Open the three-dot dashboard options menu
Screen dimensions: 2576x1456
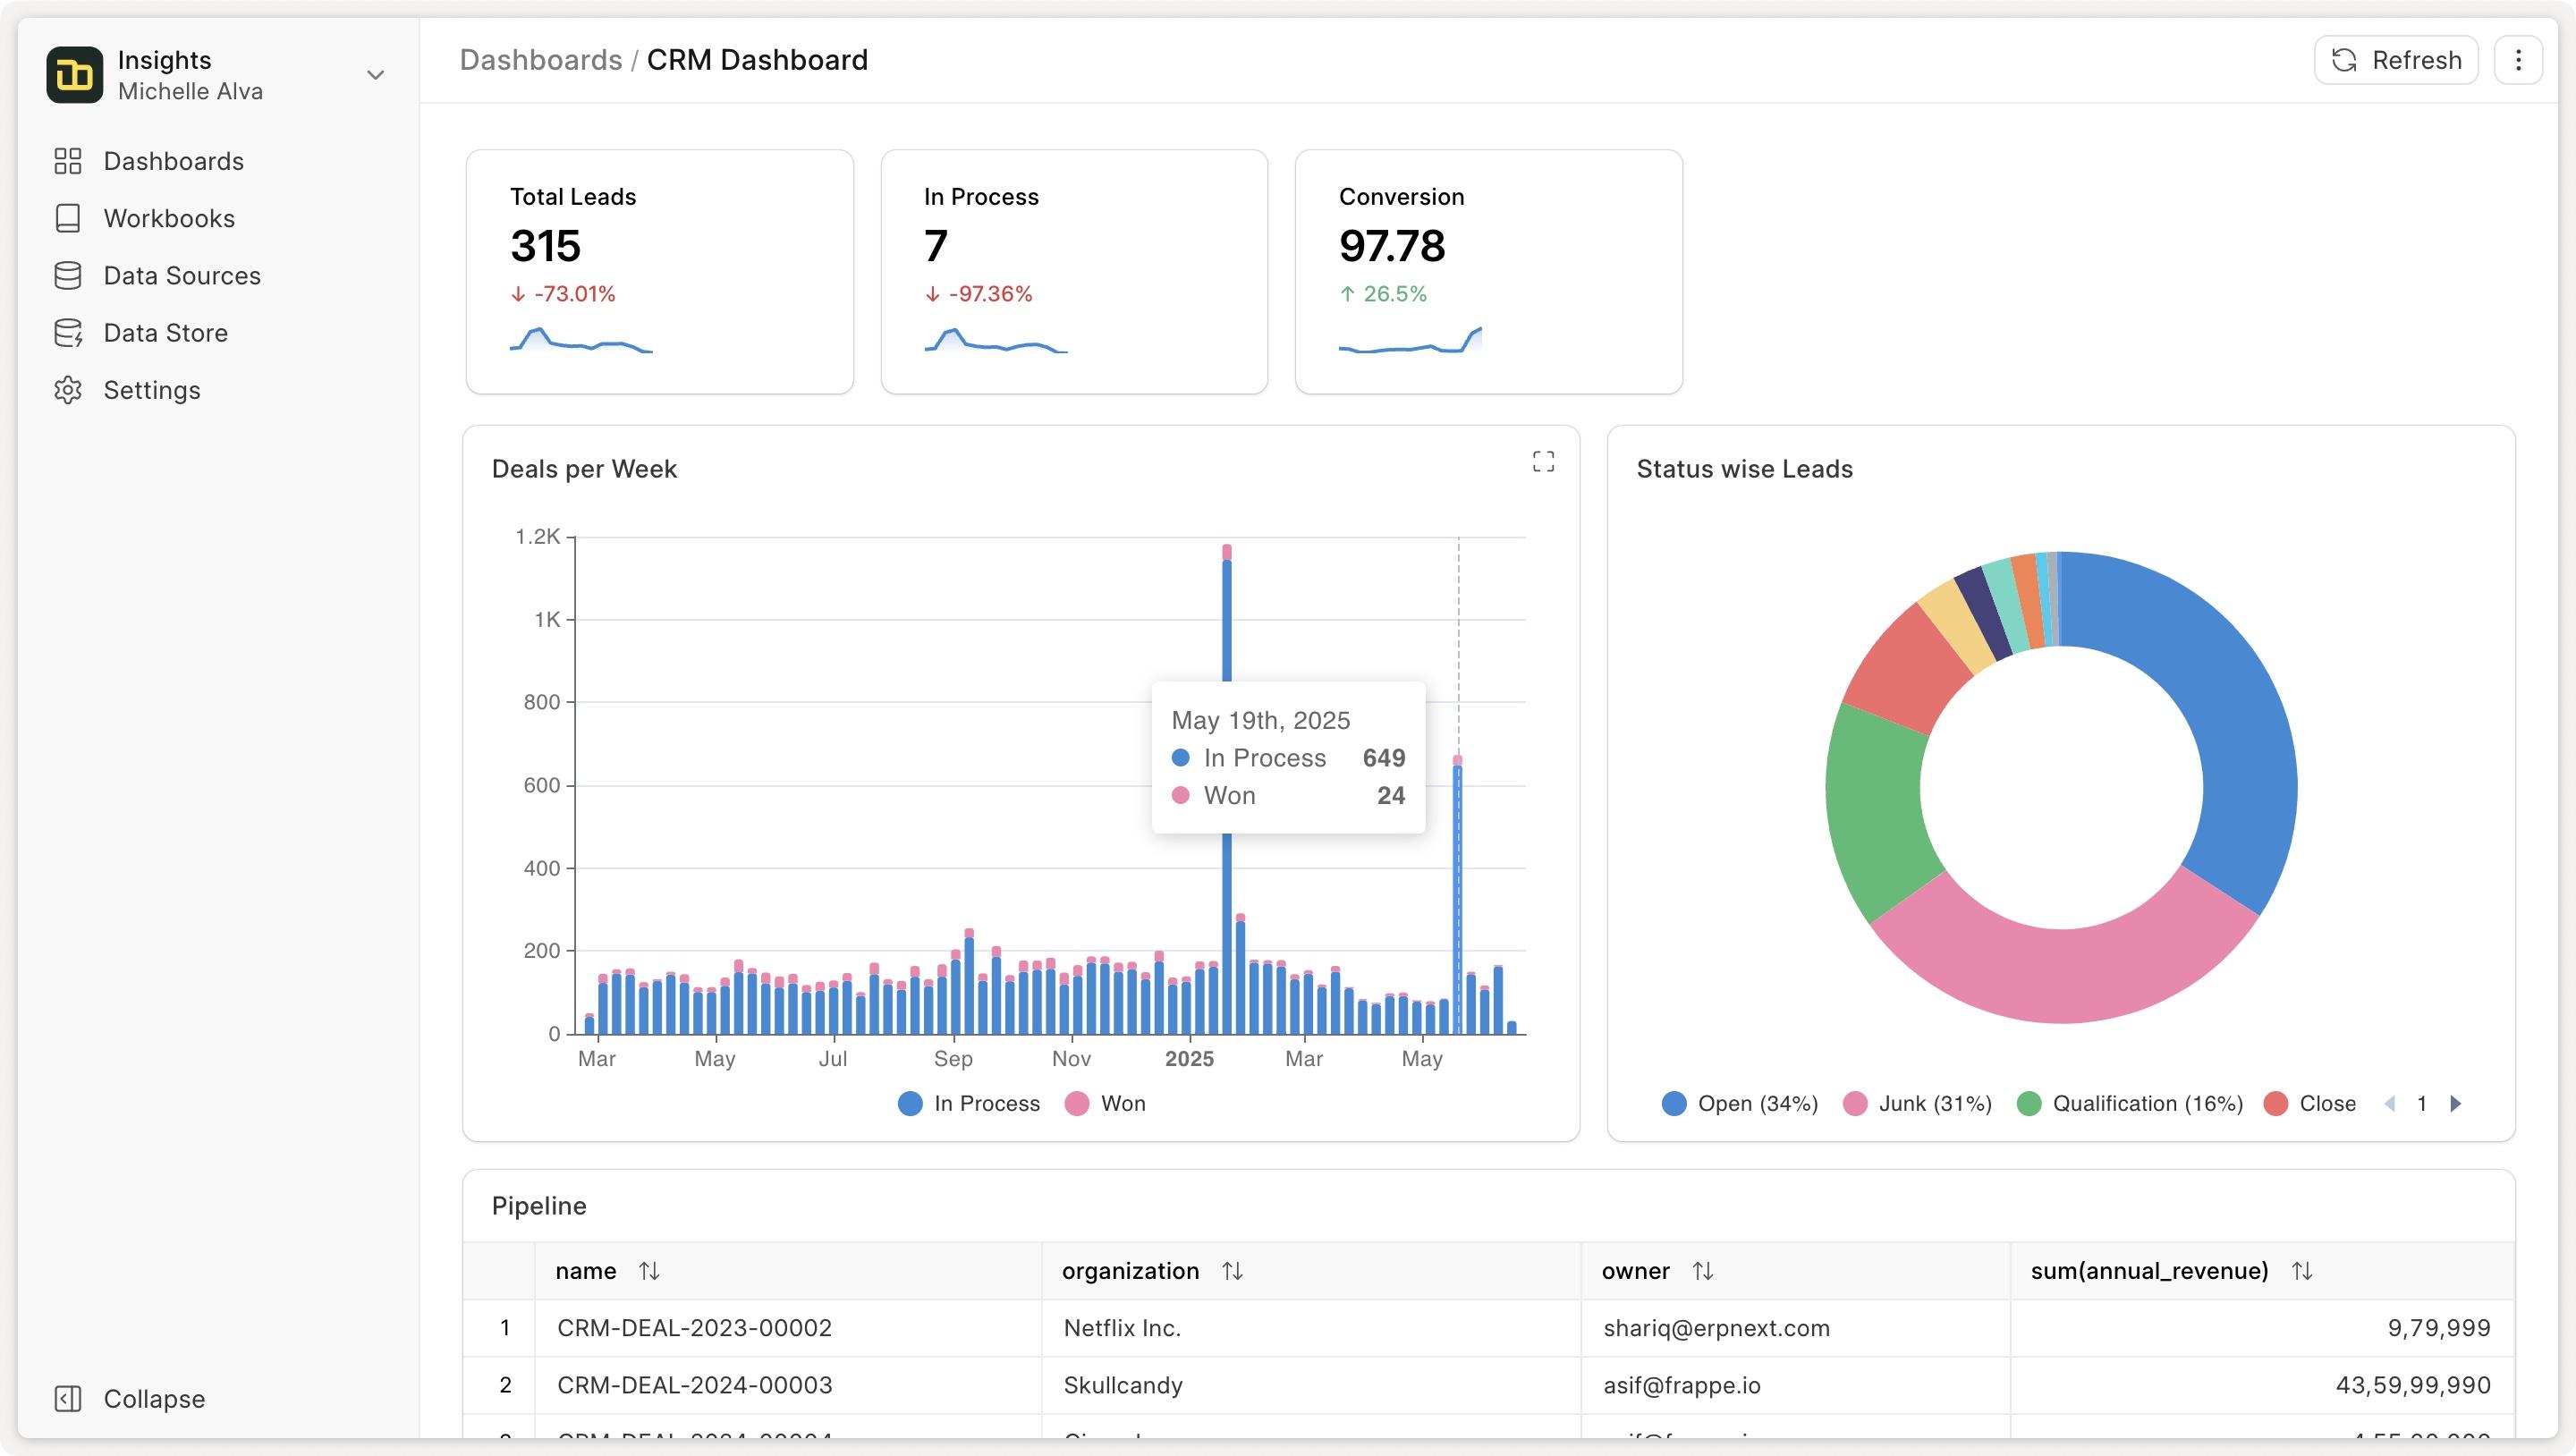[x=2518, y=60]
